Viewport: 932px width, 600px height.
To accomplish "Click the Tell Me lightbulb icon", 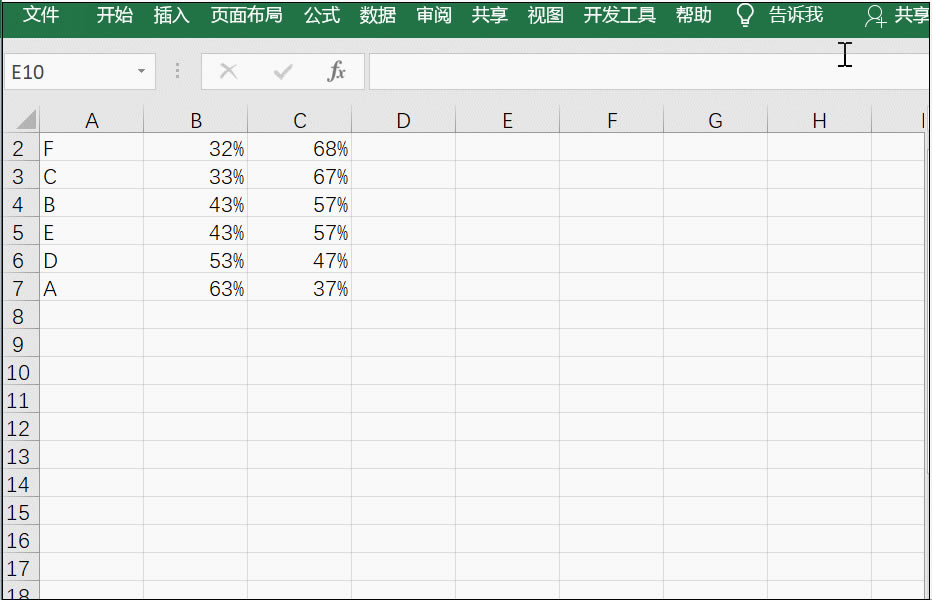I will (745, 14).
